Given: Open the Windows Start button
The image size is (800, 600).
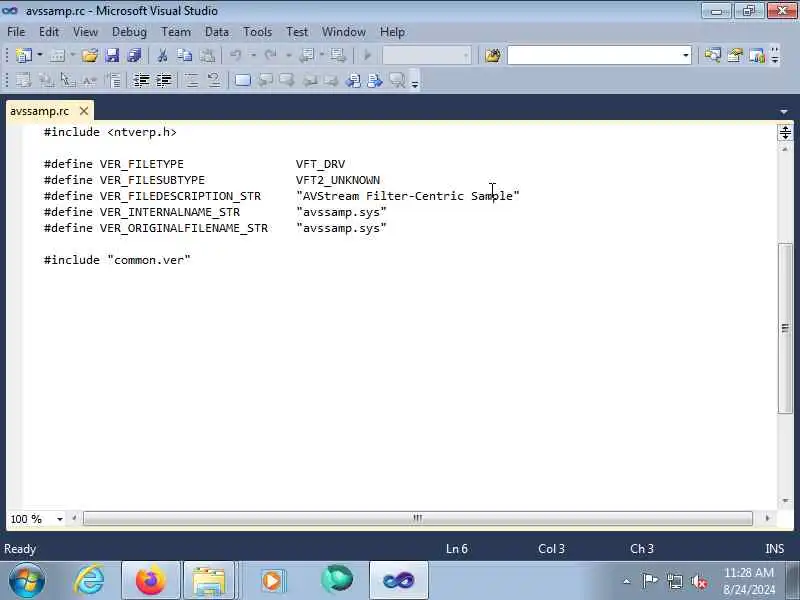Looking at the screenshot, I should tap(27, 581).
